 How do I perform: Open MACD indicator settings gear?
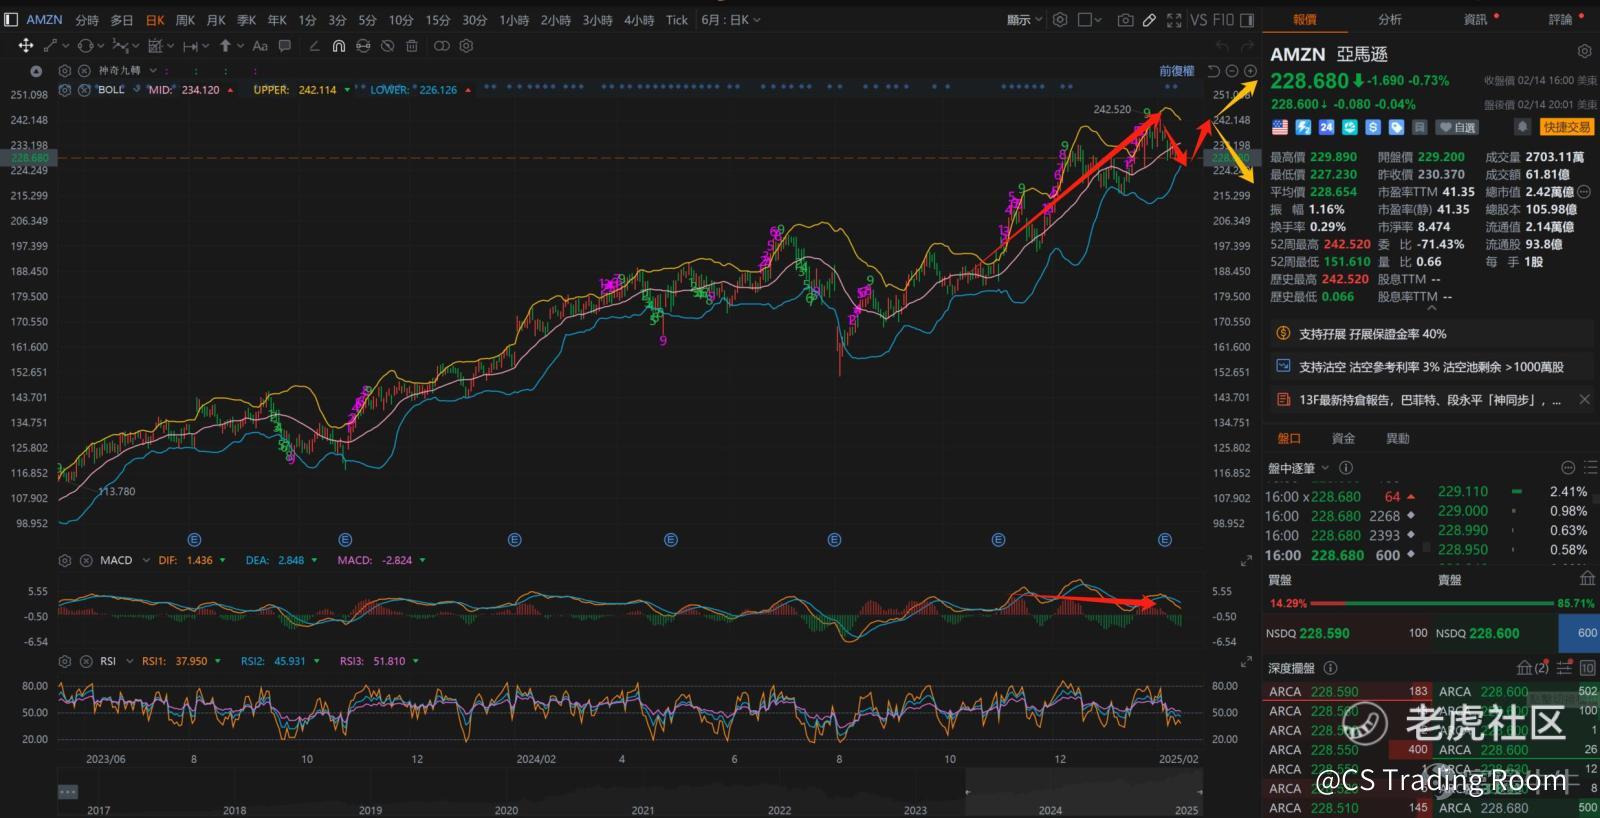[x=65, y=560]
